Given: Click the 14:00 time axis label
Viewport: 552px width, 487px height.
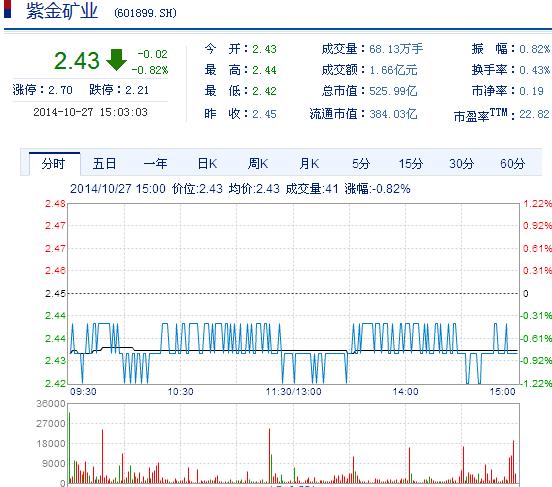Looking at the screenshot, I should coord(405,392).
